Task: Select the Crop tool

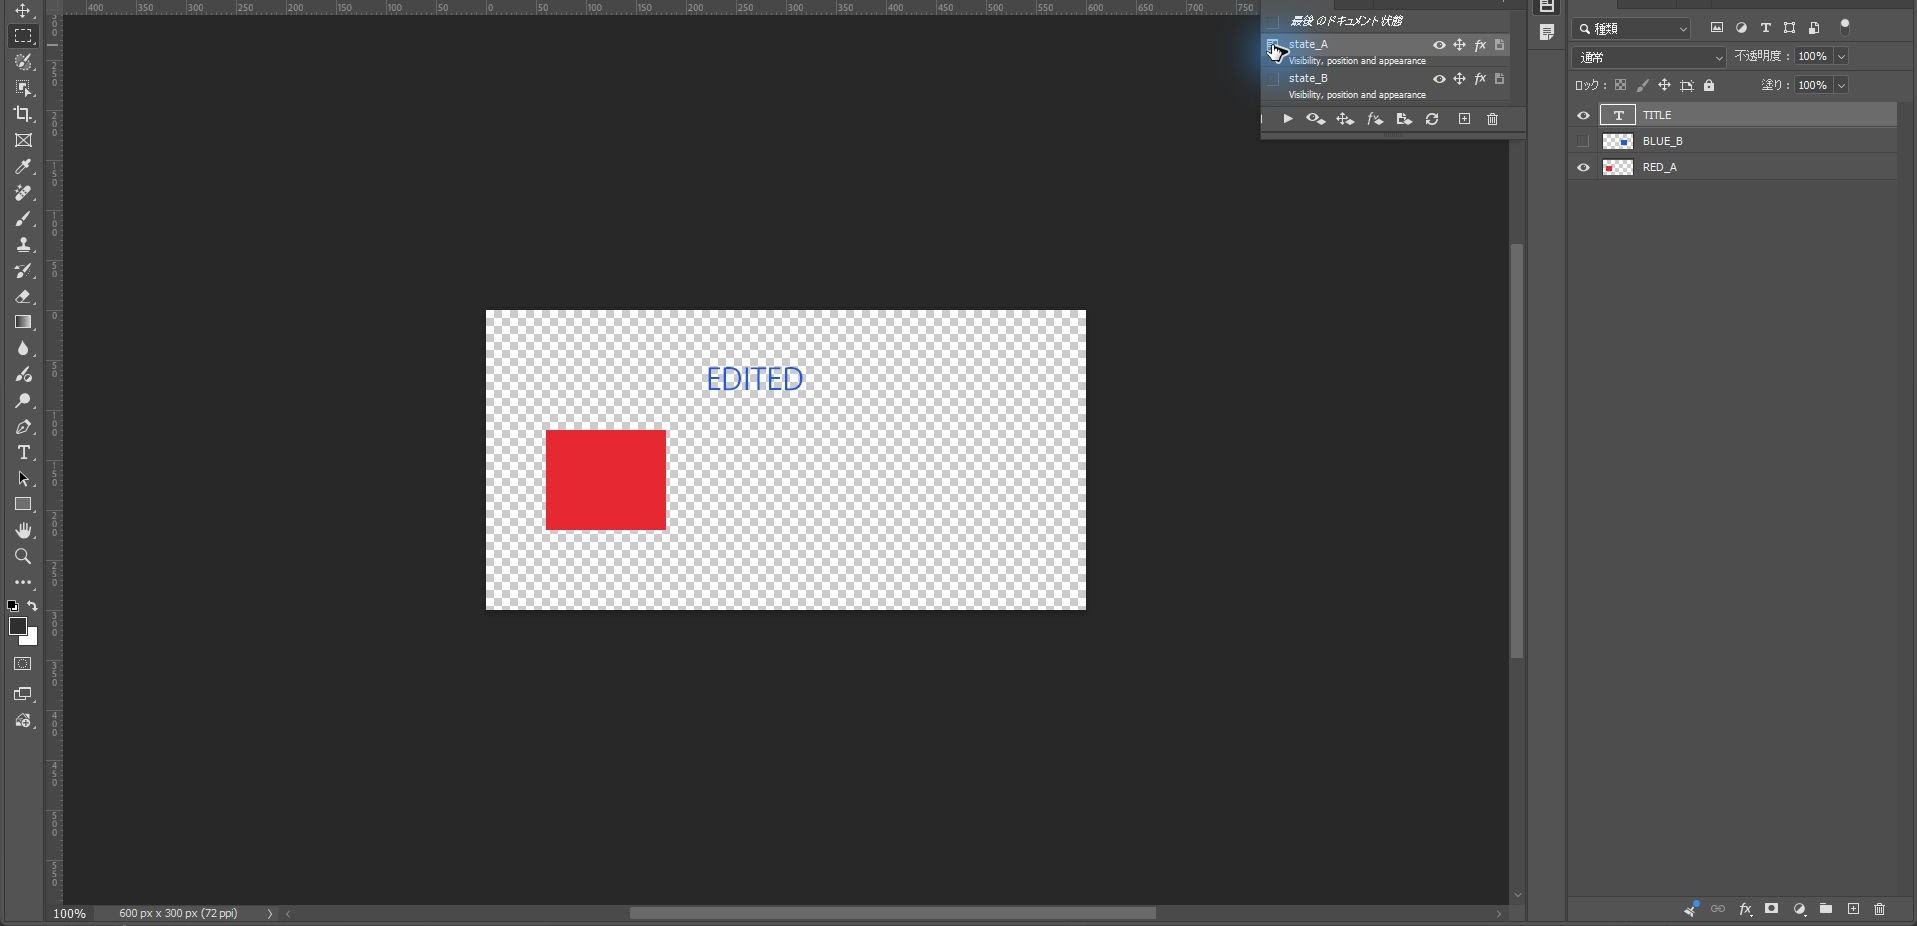Action: 23,114
